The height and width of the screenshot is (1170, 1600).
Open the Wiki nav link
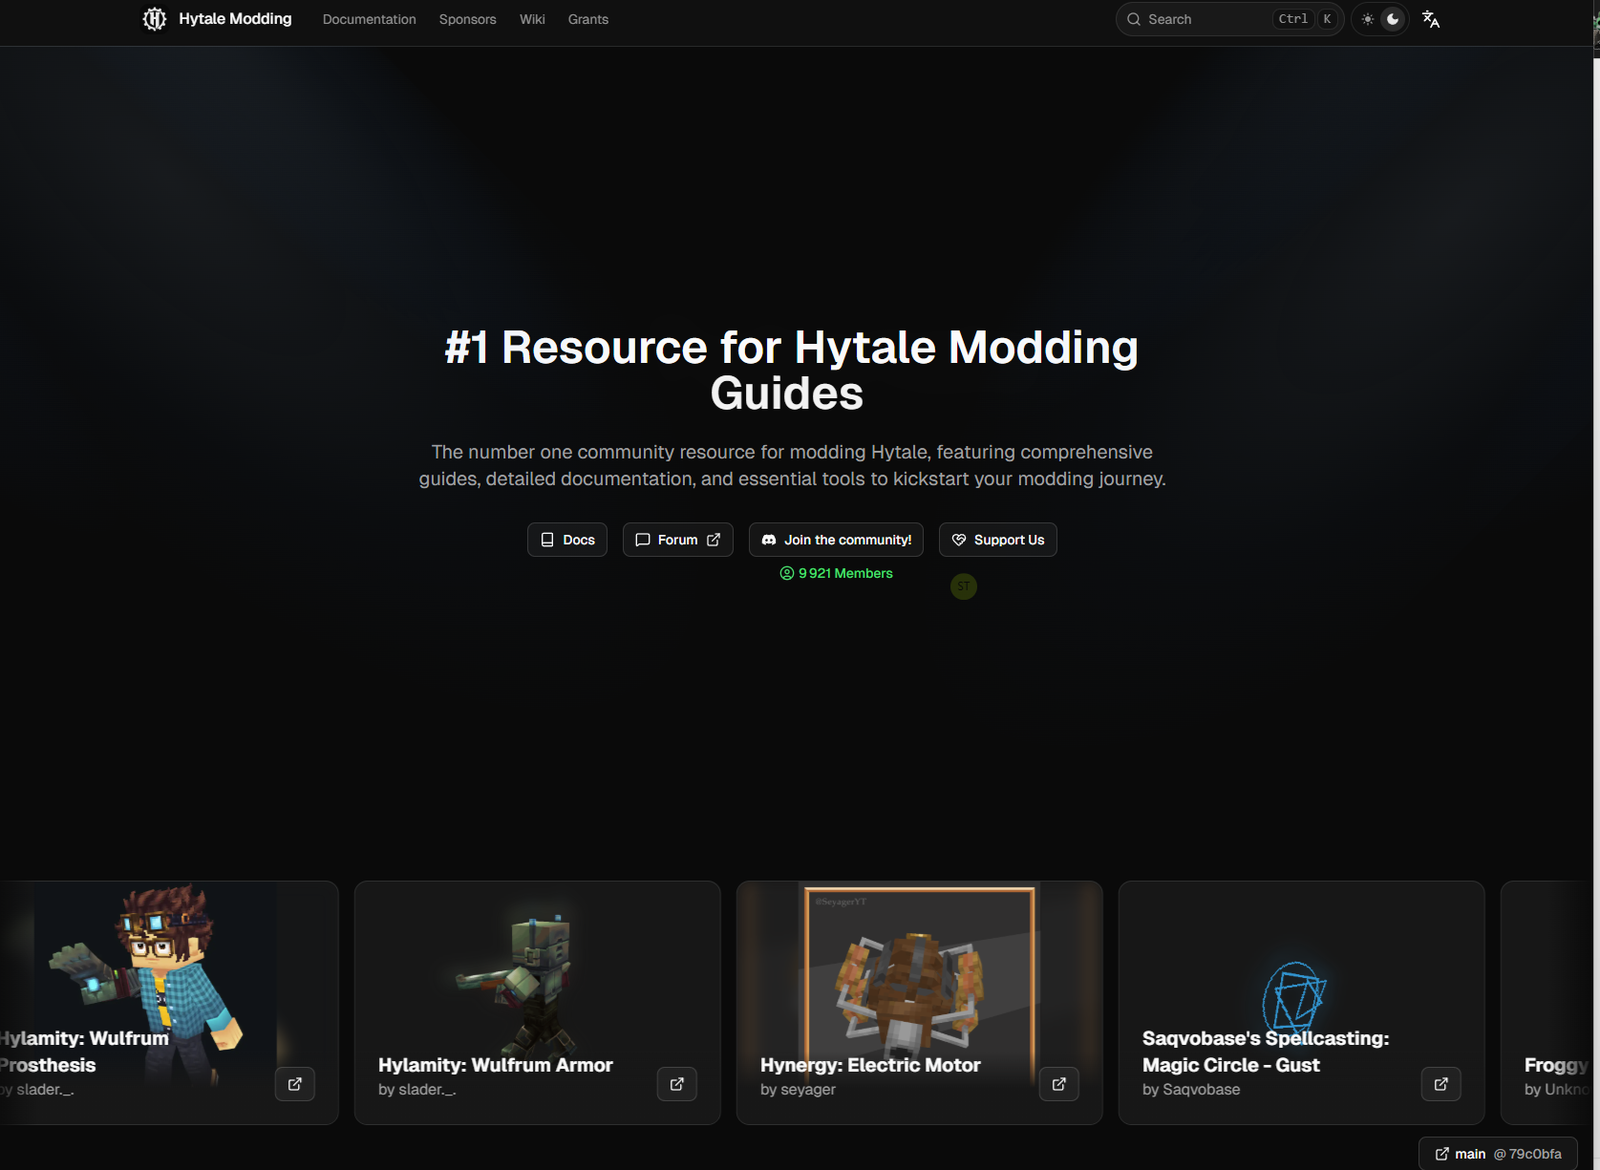pos(532,19)
